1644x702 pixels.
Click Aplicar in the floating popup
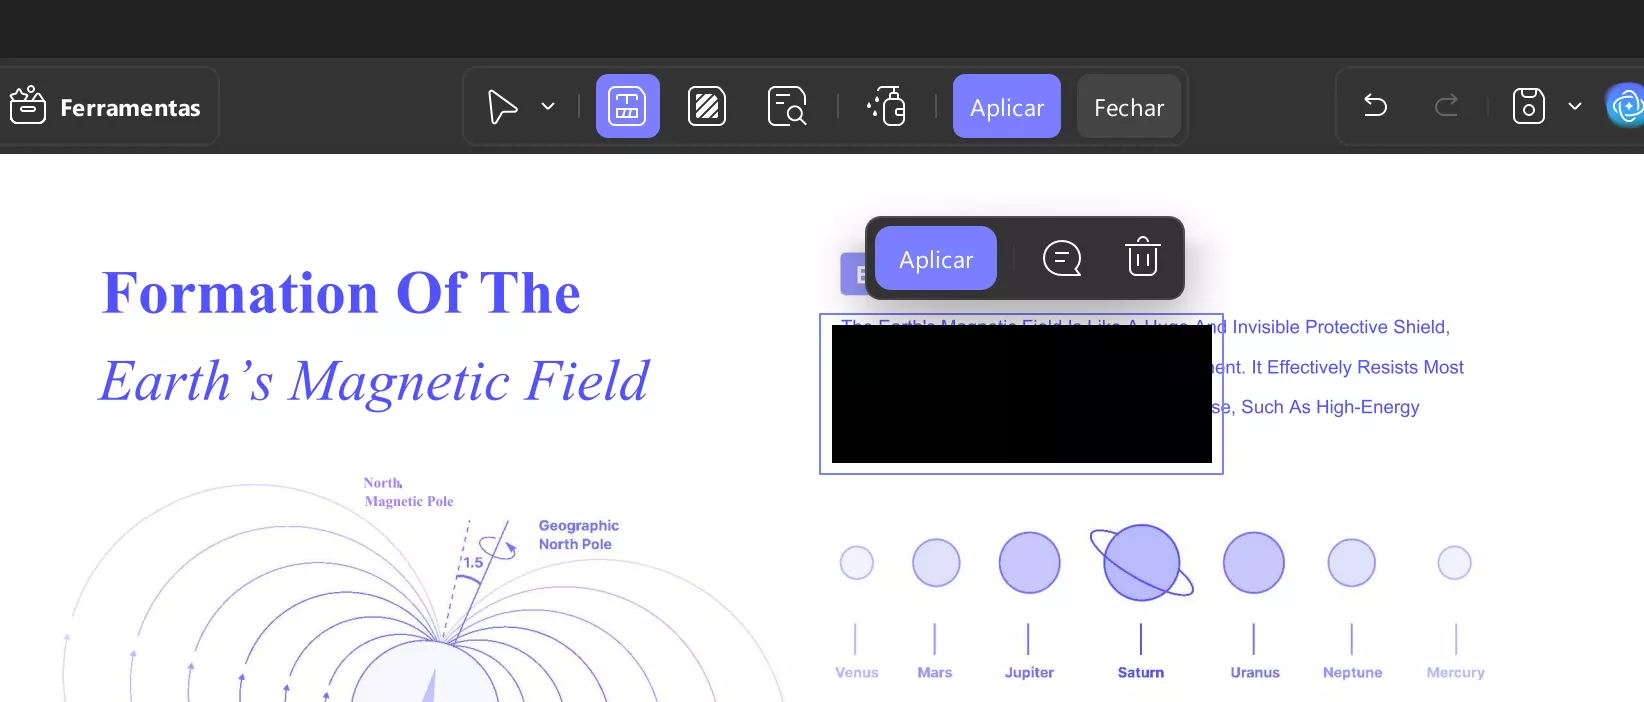(936, 259)
